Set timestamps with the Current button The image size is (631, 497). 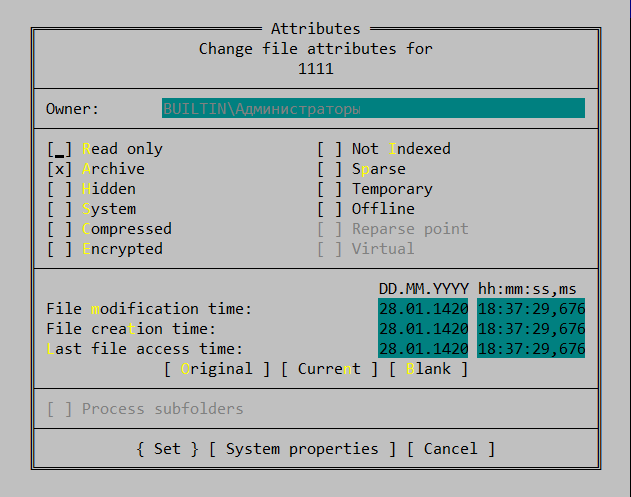(329, 369)
